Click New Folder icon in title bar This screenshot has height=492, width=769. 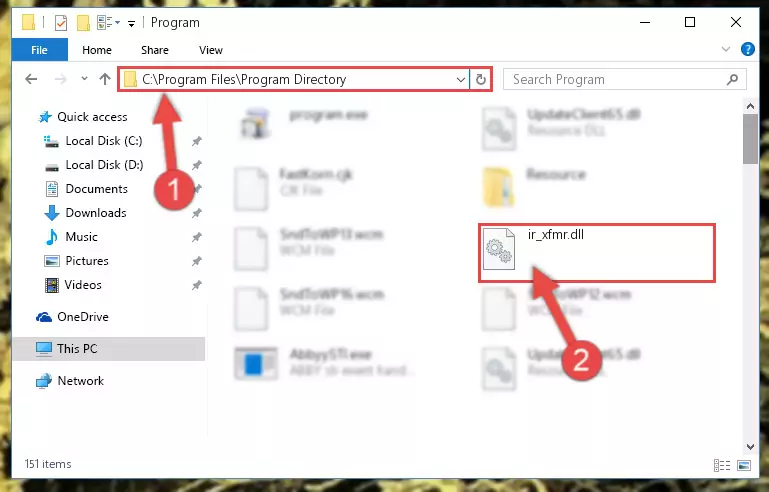click(x=83, y=23)
